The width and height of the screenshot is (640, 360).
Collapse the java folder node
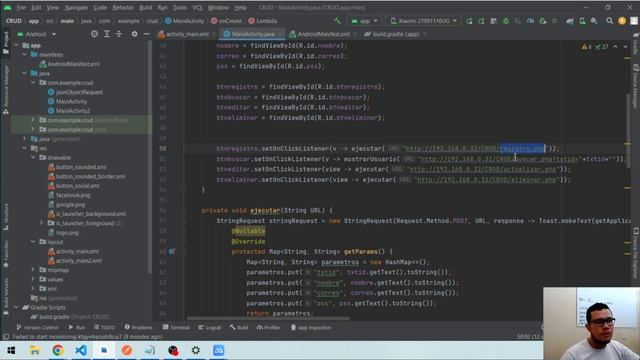click(25, 73)
